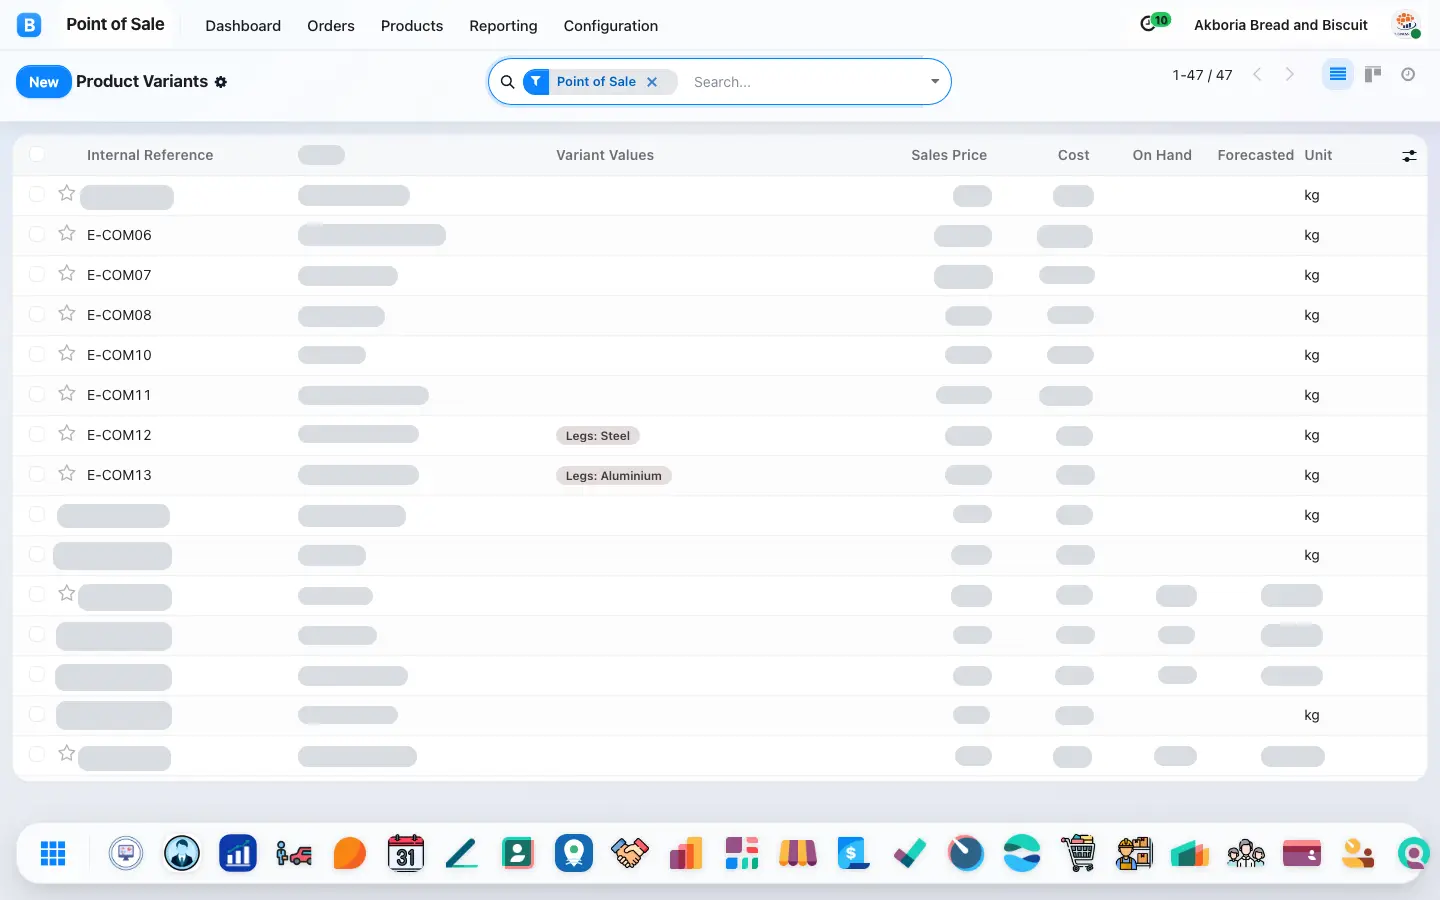The height and width of the screenshot is (900, 1440).
Task: Expand the search options dropdown arrow
Action: [935, 81]
